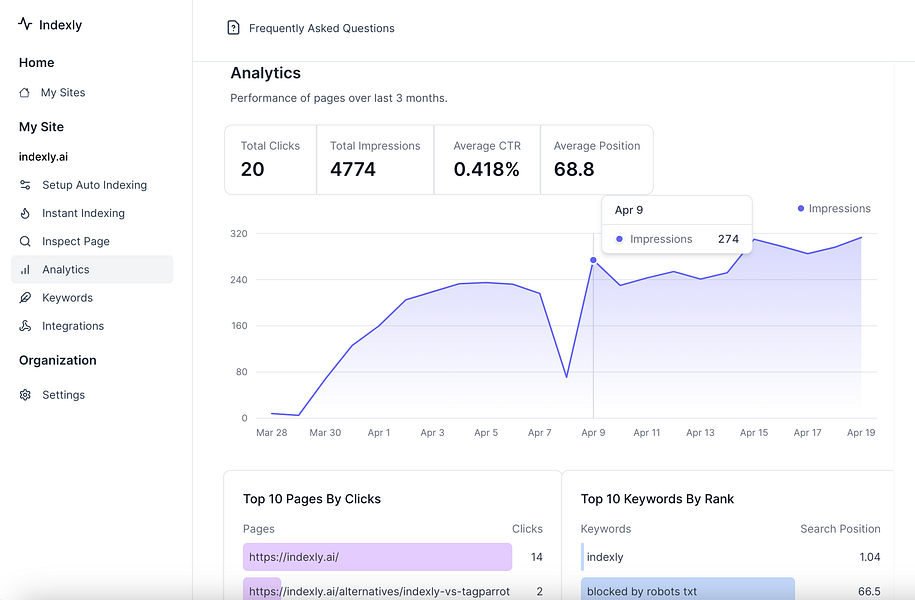Screen dimensions: 915x600
Task: Click the Apr 5 axis label
Action: [486, 432]
